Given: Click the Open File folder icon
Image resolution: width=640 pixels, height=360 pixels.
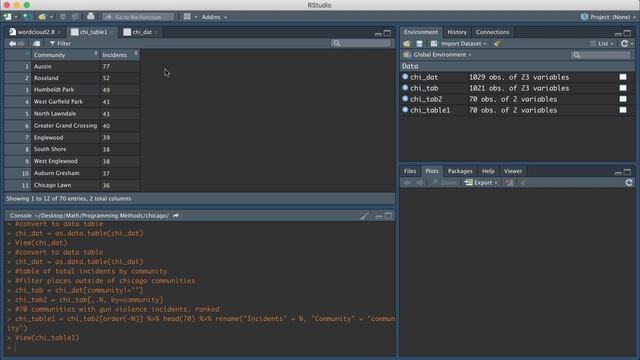Looking at the screenshot, I should point(42,17).
